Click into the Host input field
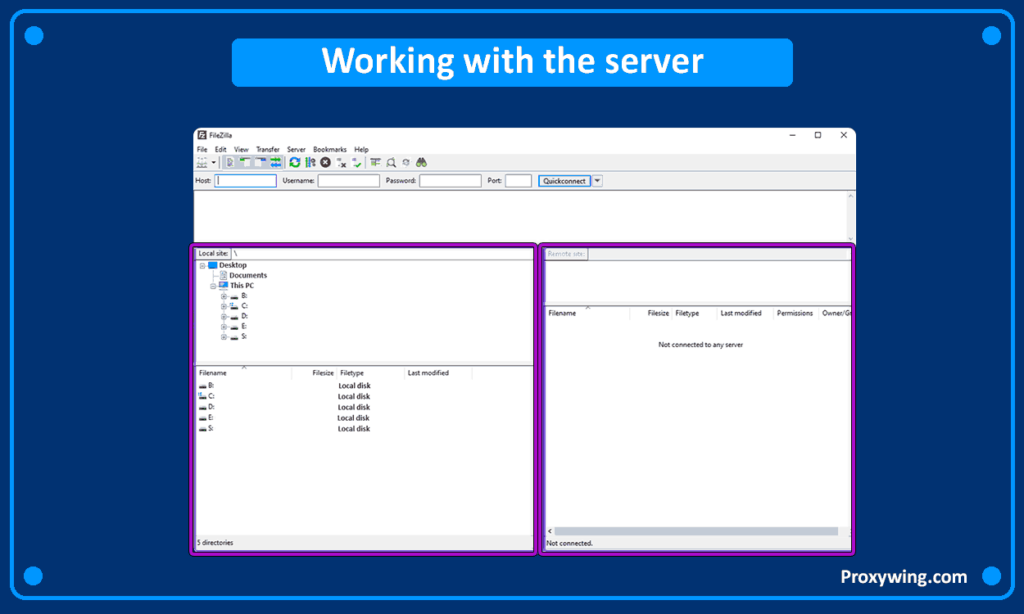Screen dimensions: 1024x614 [x=246, y=181]
